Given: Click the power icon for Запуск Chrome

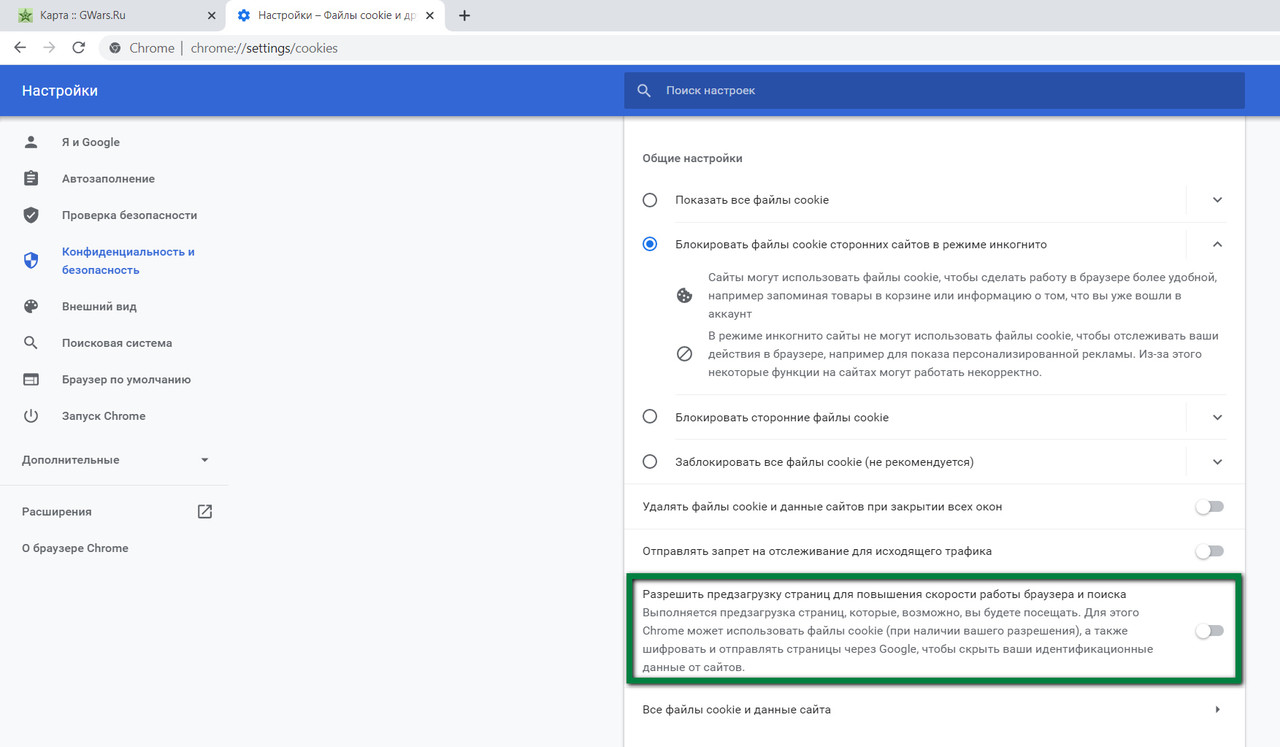Looking at the screenshot, I should (x=31, y=416).
